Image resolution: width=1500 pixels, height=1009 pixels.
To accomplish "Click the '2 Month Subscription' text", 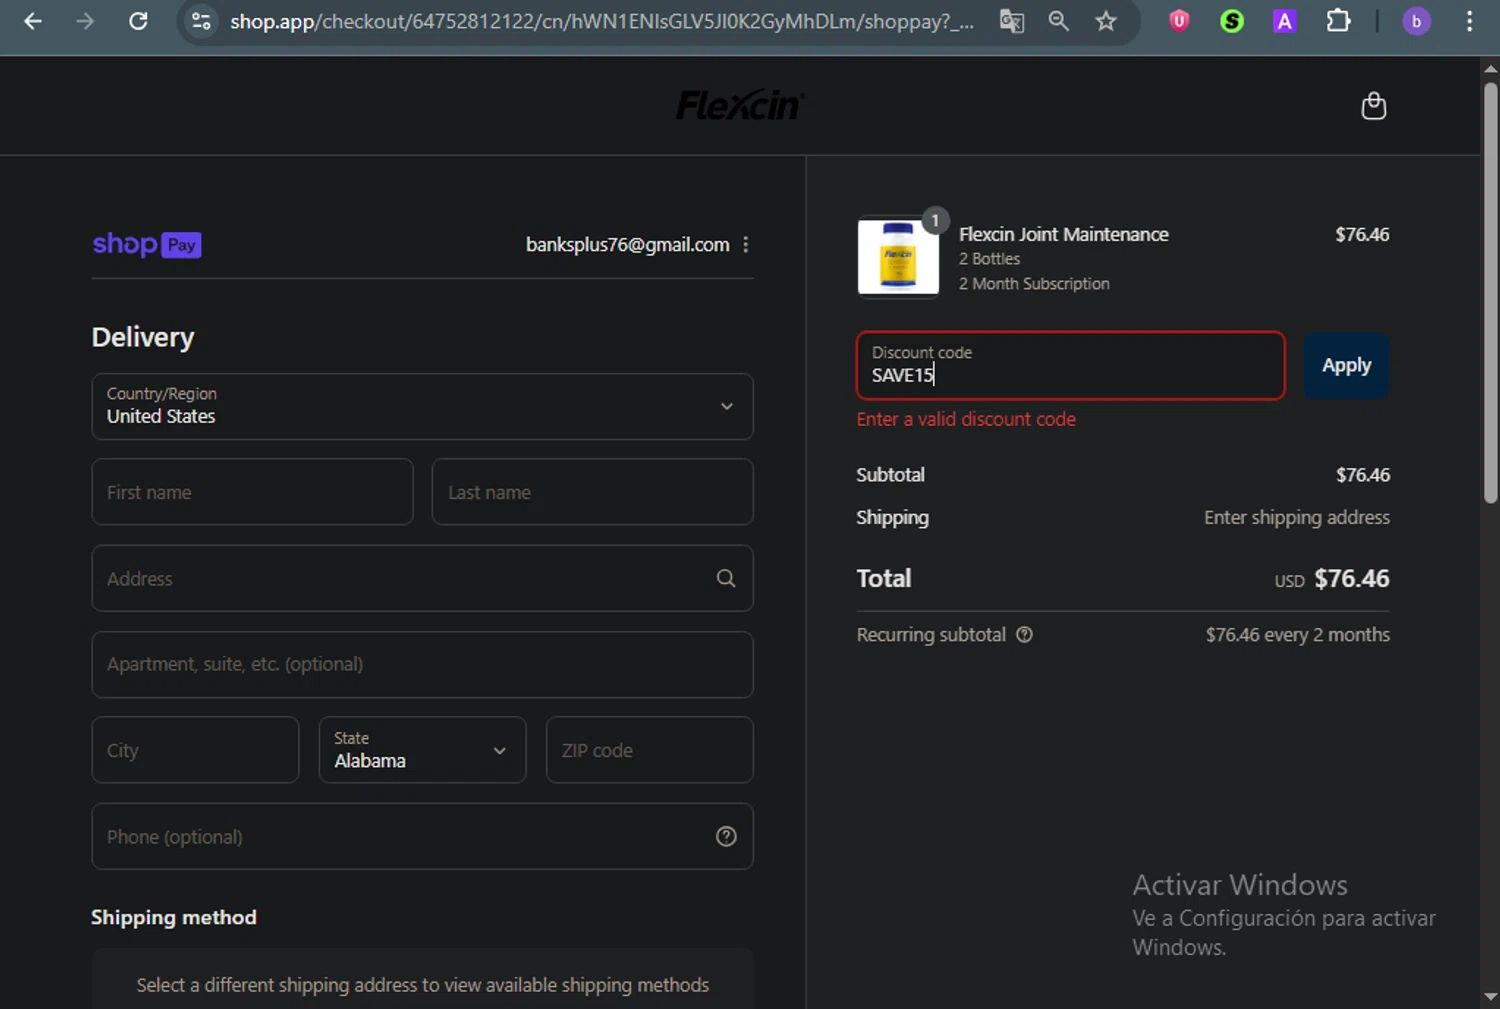I will pyautogui.click(x=1034, y=284).
